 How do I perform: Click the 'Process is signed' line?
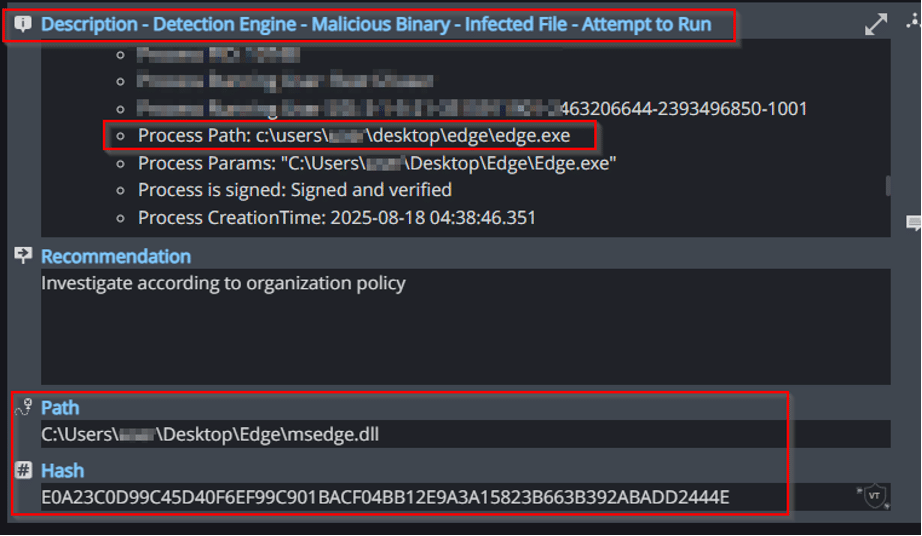tap(295, 190)
